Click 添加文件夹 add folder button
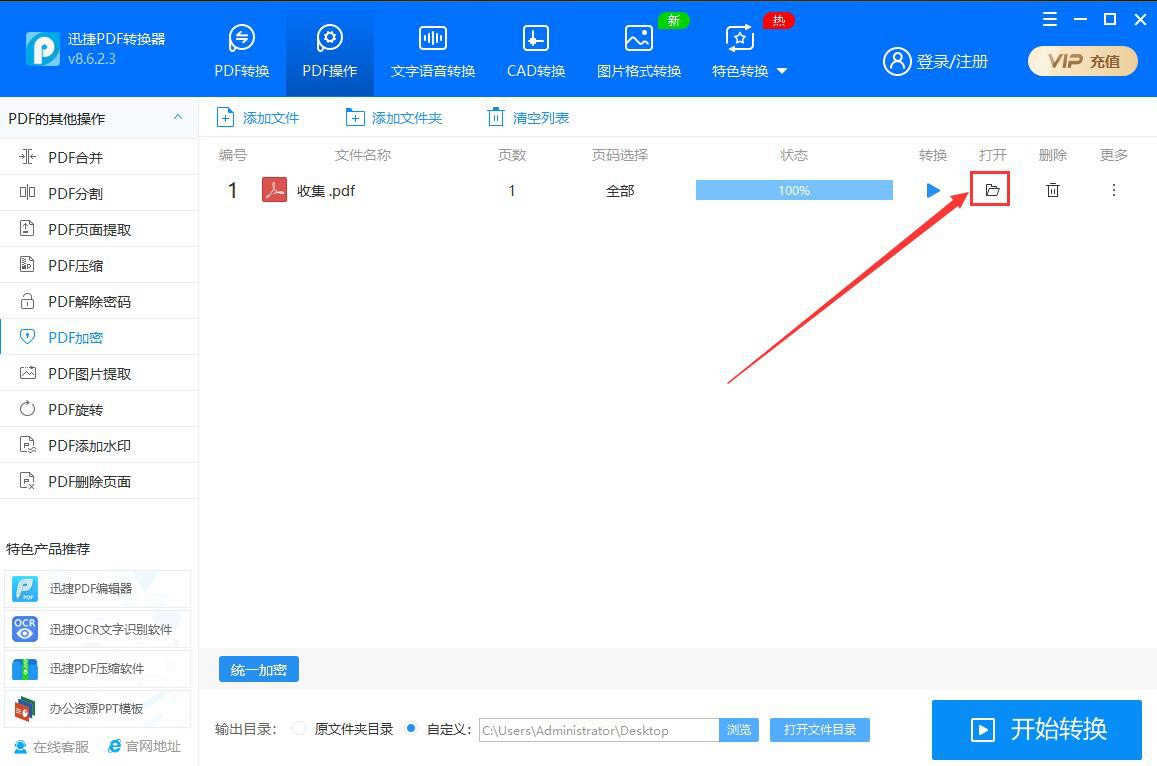Image resolution: width=1157 pixels, height=766 pixels. [393, 117]
